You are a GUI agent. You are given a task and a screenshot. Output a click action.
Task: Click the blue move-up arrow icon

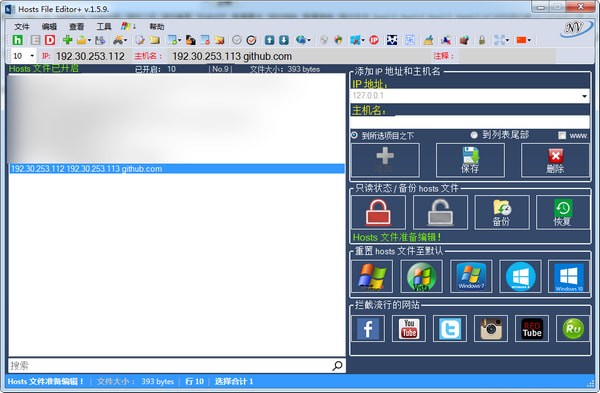[x=269, y=40]
